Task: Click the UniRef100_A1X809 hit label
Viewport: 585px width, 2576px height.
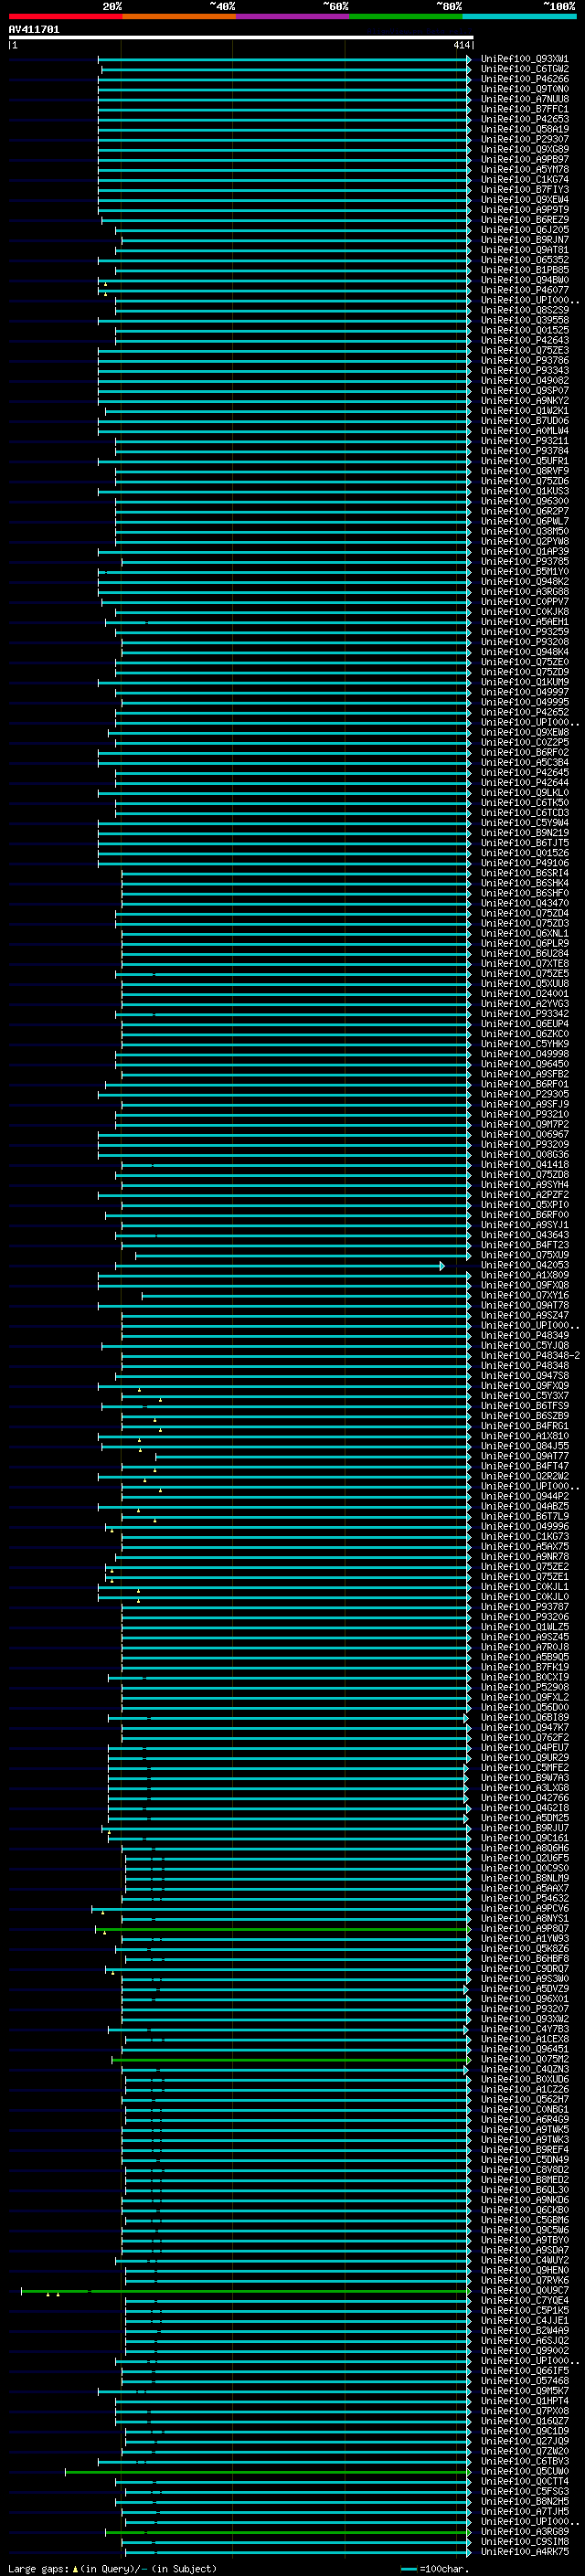Action: [x=525, y=1275]
